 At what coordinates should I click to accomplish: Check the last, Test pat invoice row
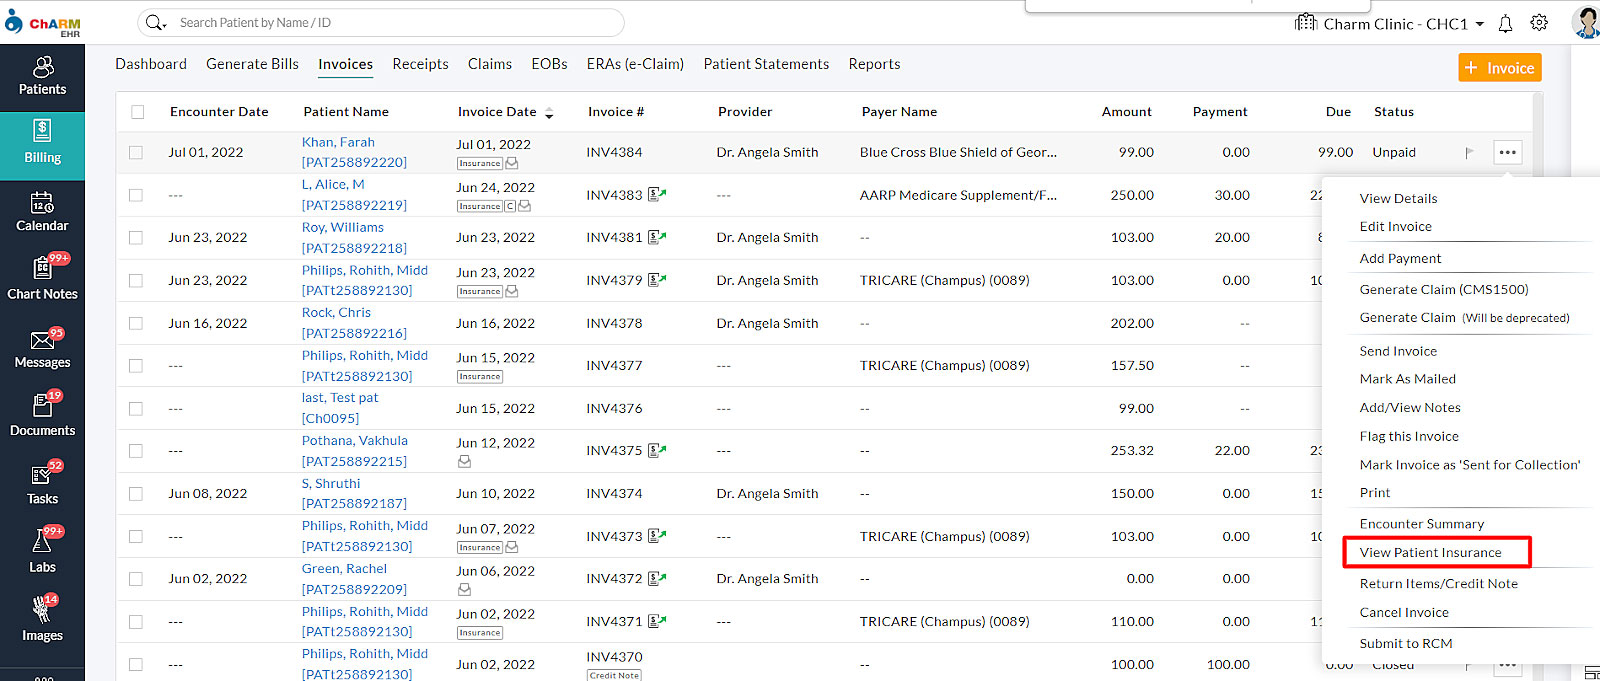coord(136,408)
